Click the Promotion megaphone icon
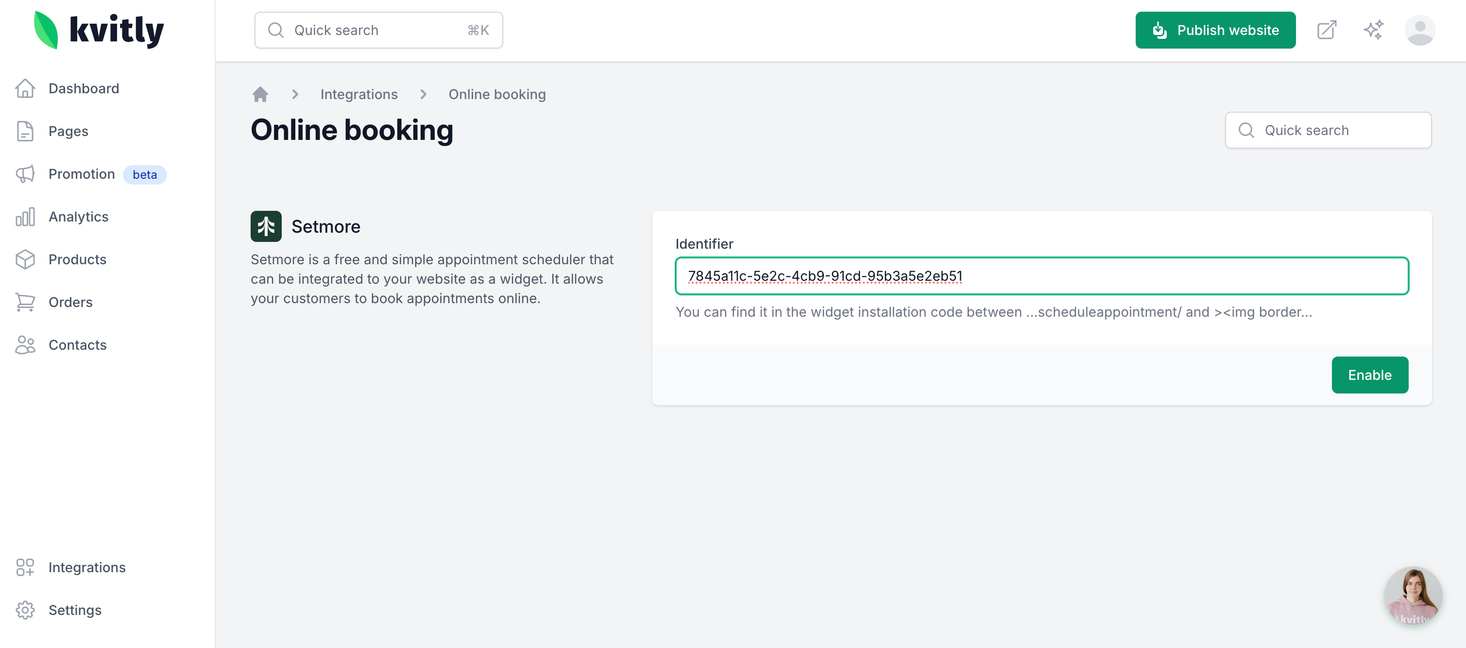 [25, 174]
